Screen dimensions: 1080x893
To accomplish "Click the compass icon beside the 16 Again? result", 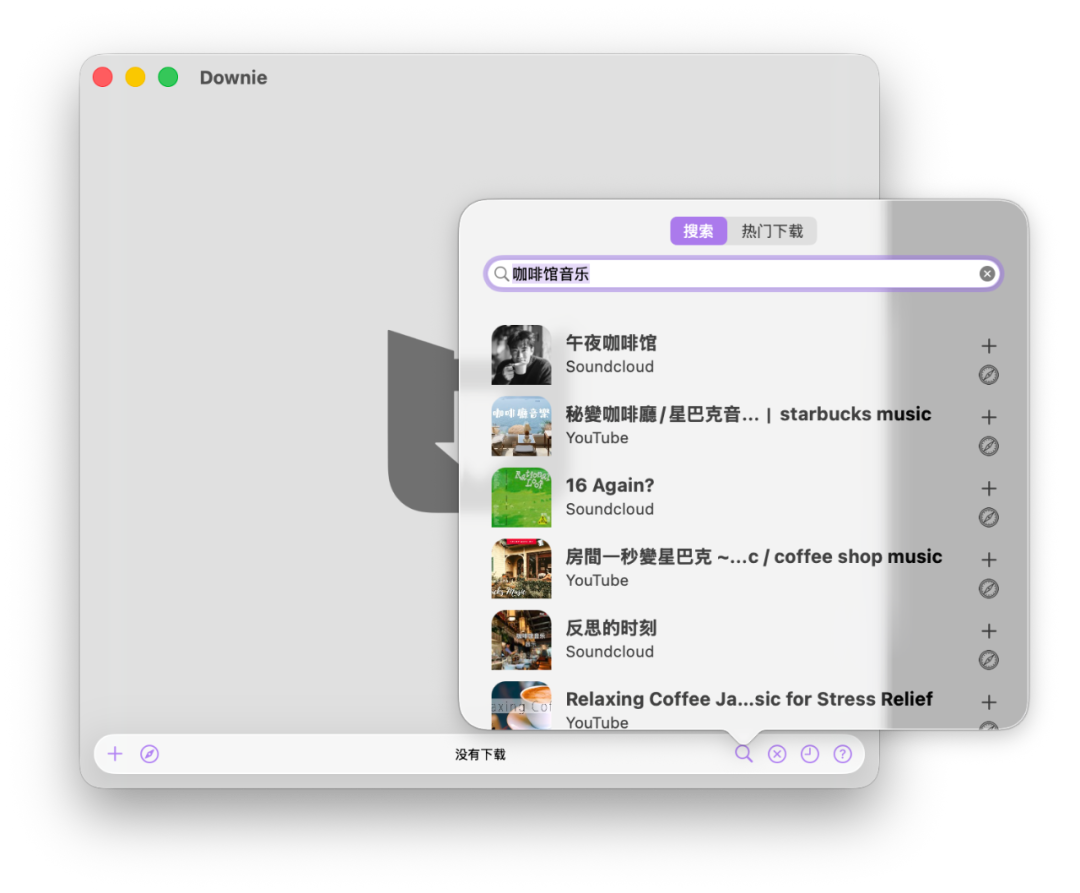I will 988,518.
